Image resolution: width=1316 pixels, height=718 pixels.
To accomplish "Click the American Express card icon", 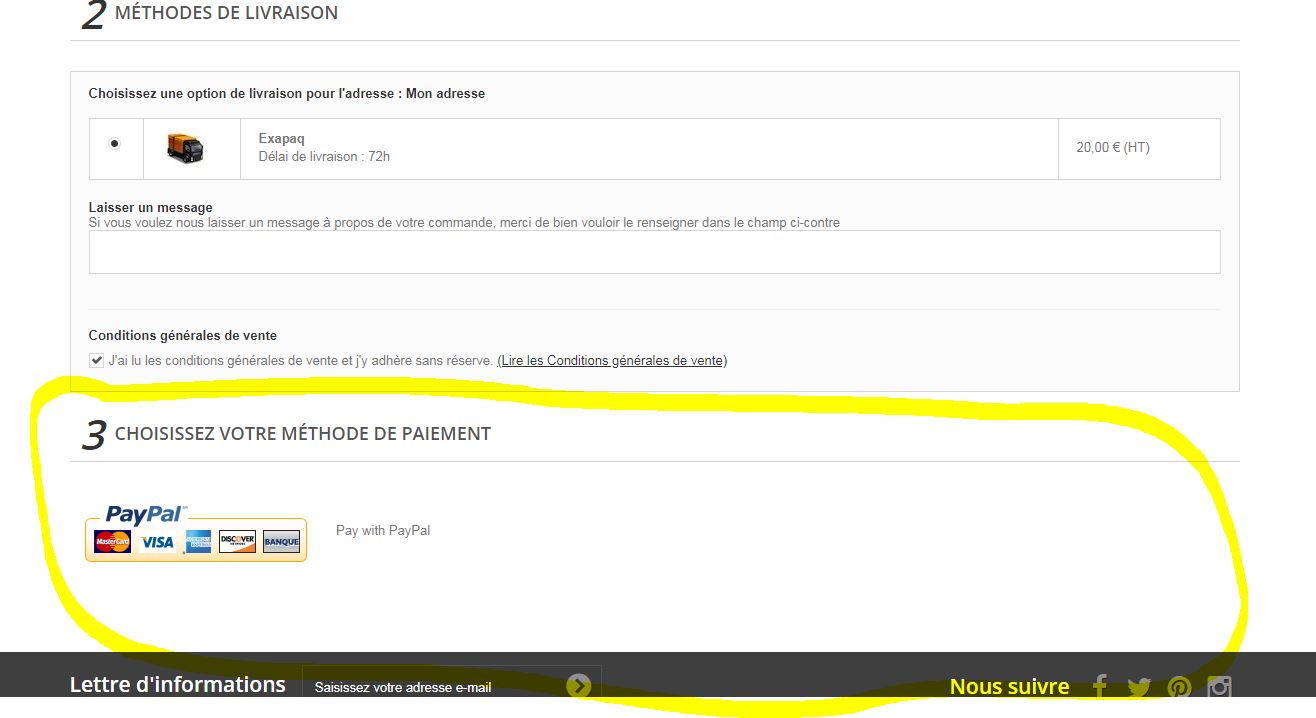I will click(x=198, y=542).
